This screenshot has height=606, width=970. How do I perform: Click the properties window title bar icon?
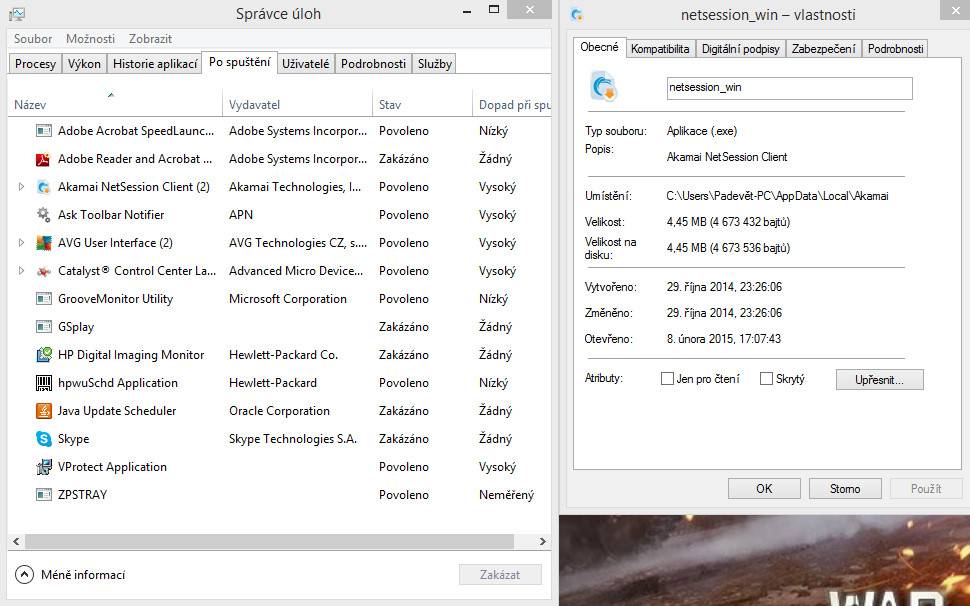tap(577, 15)
